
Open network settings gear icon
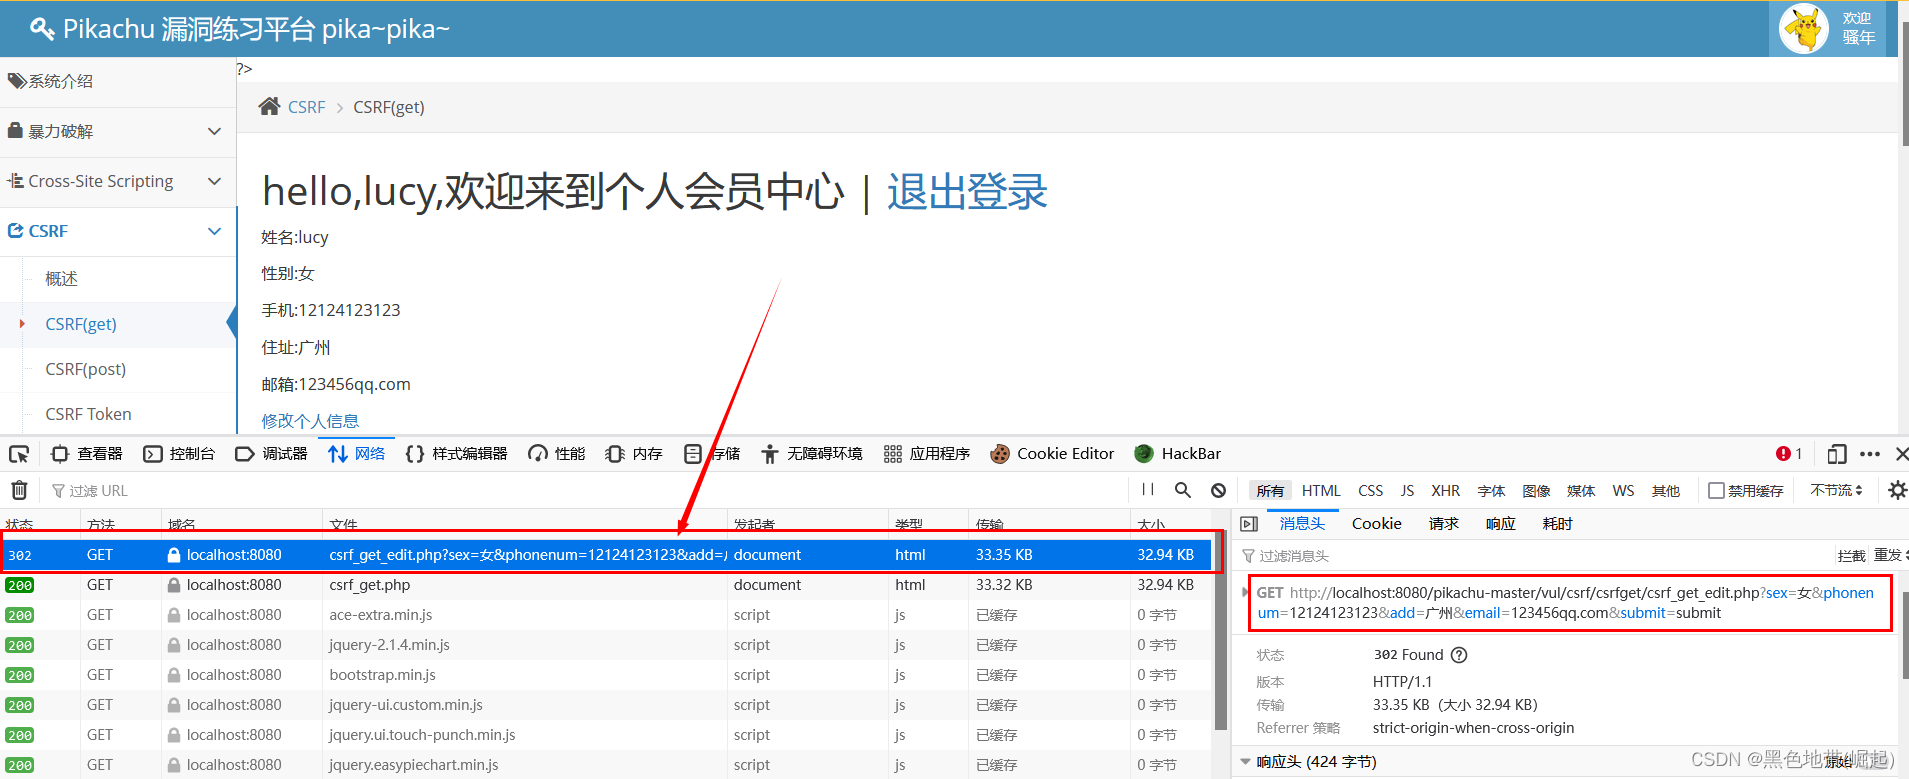click(x=1896, y=490)
